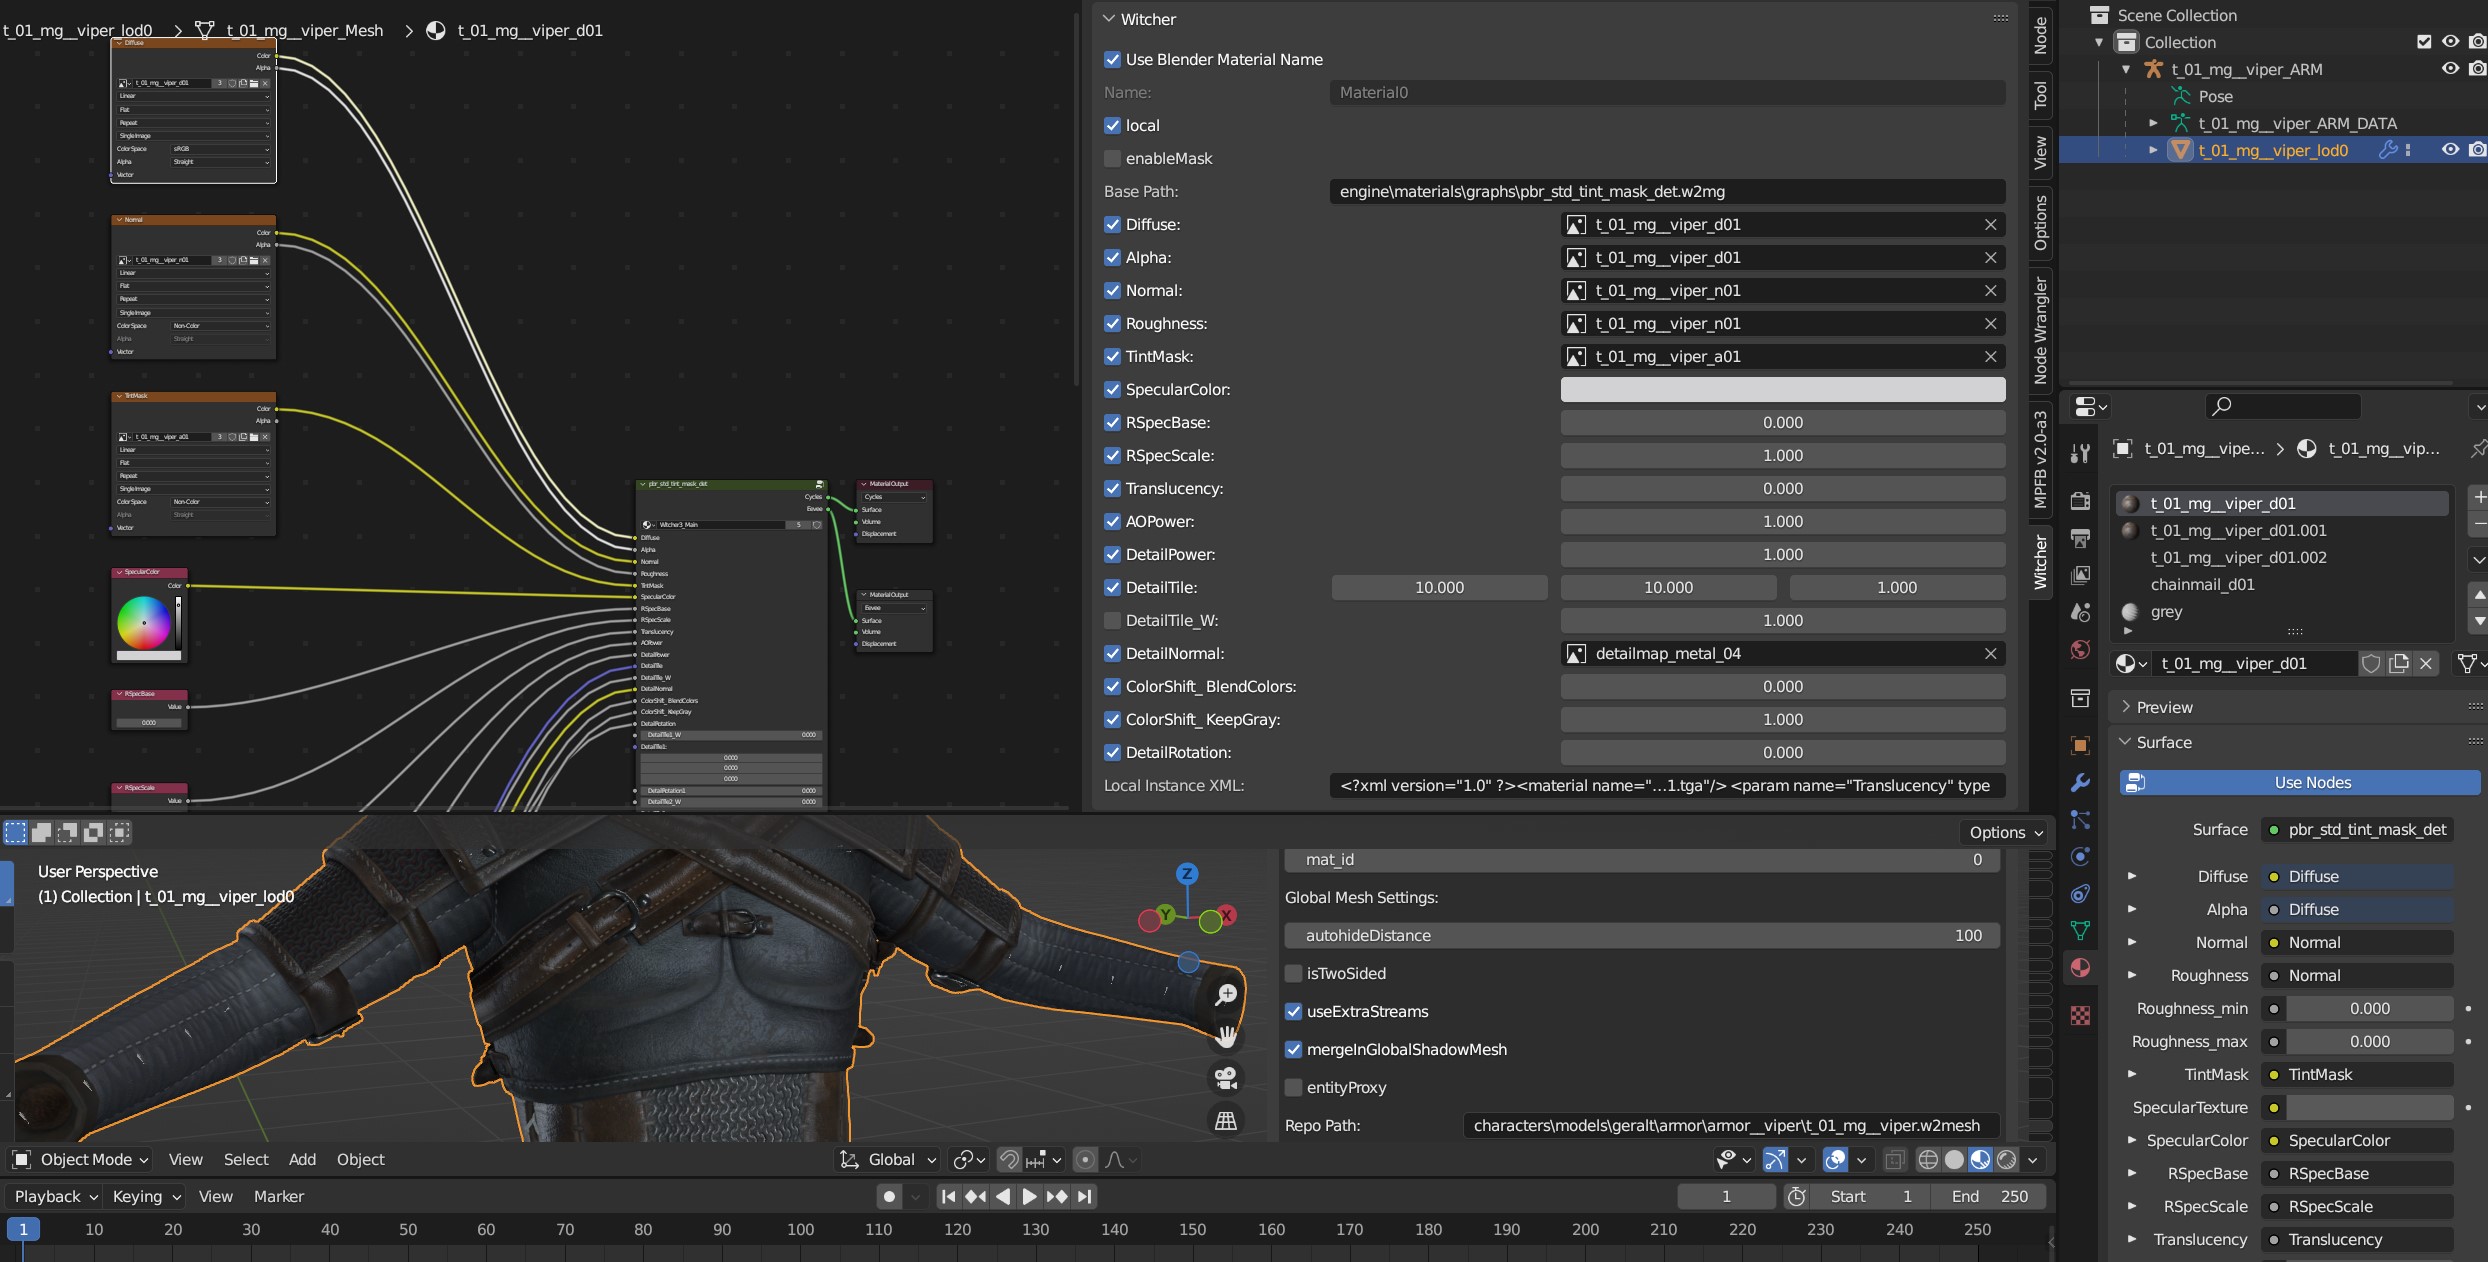Uncheck Use Blender Material Name
This screenshot has width=2488, height=1262.
click(1112, 59)
